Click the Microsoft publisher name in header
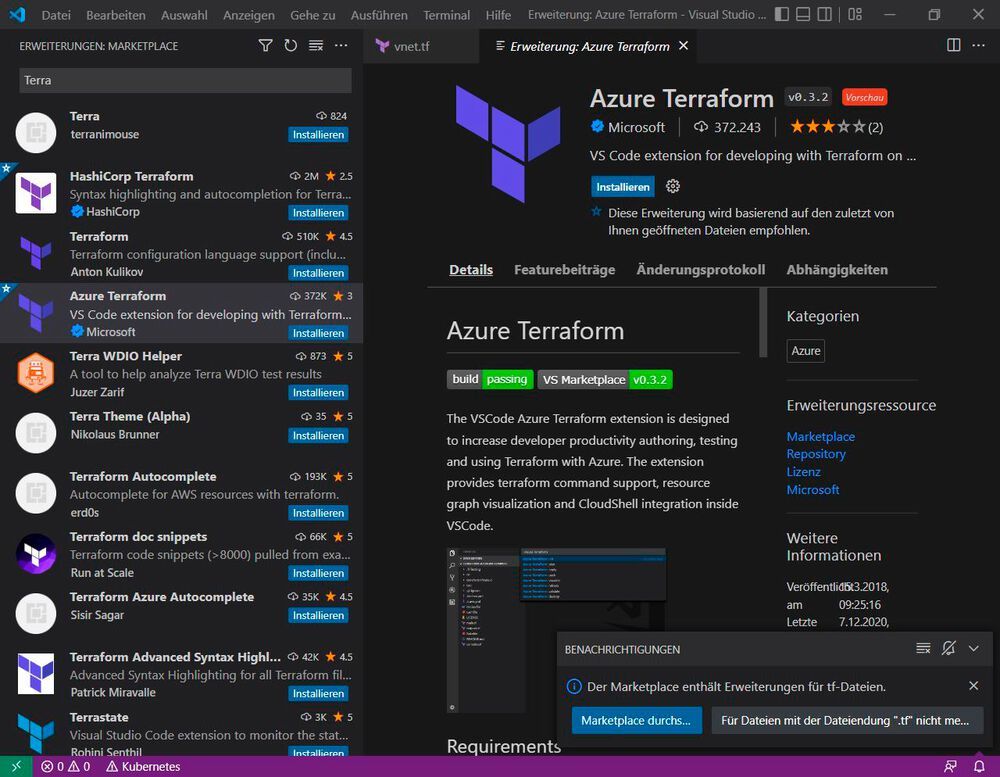This screenshot has height=777, width=1000. point(636,127)
